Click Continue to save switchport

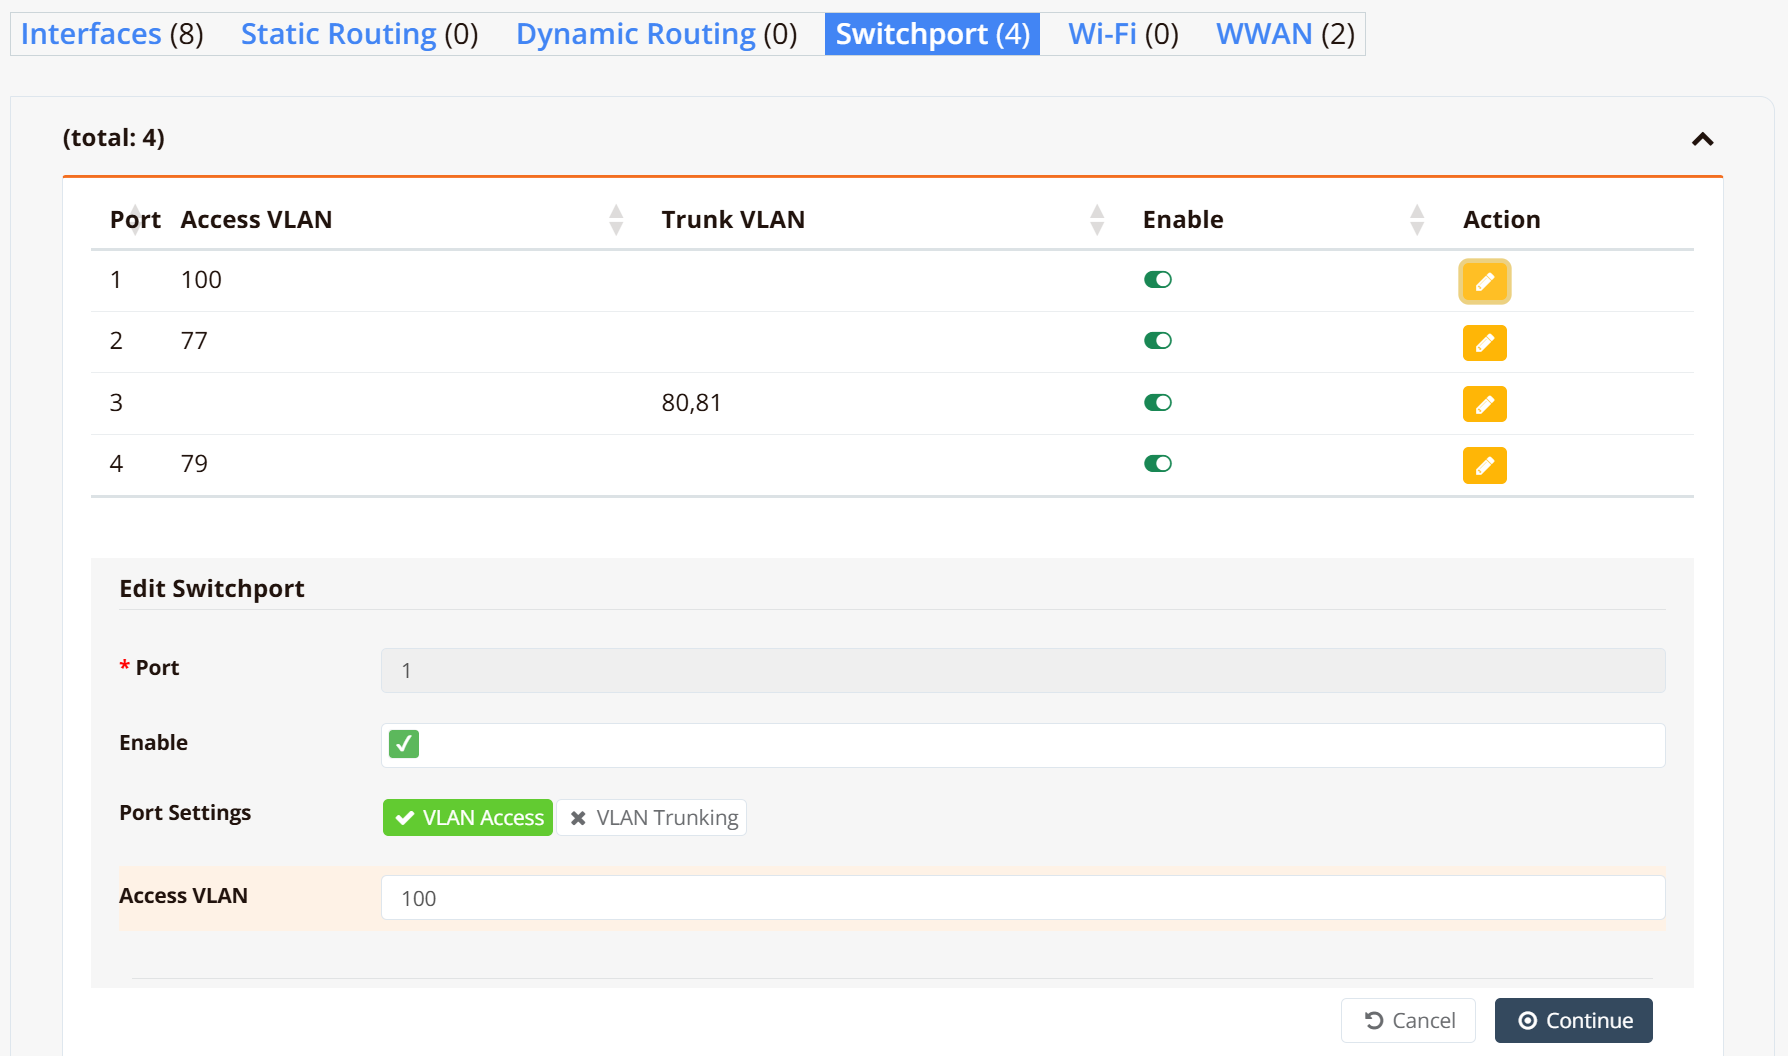point(1574,1020)
